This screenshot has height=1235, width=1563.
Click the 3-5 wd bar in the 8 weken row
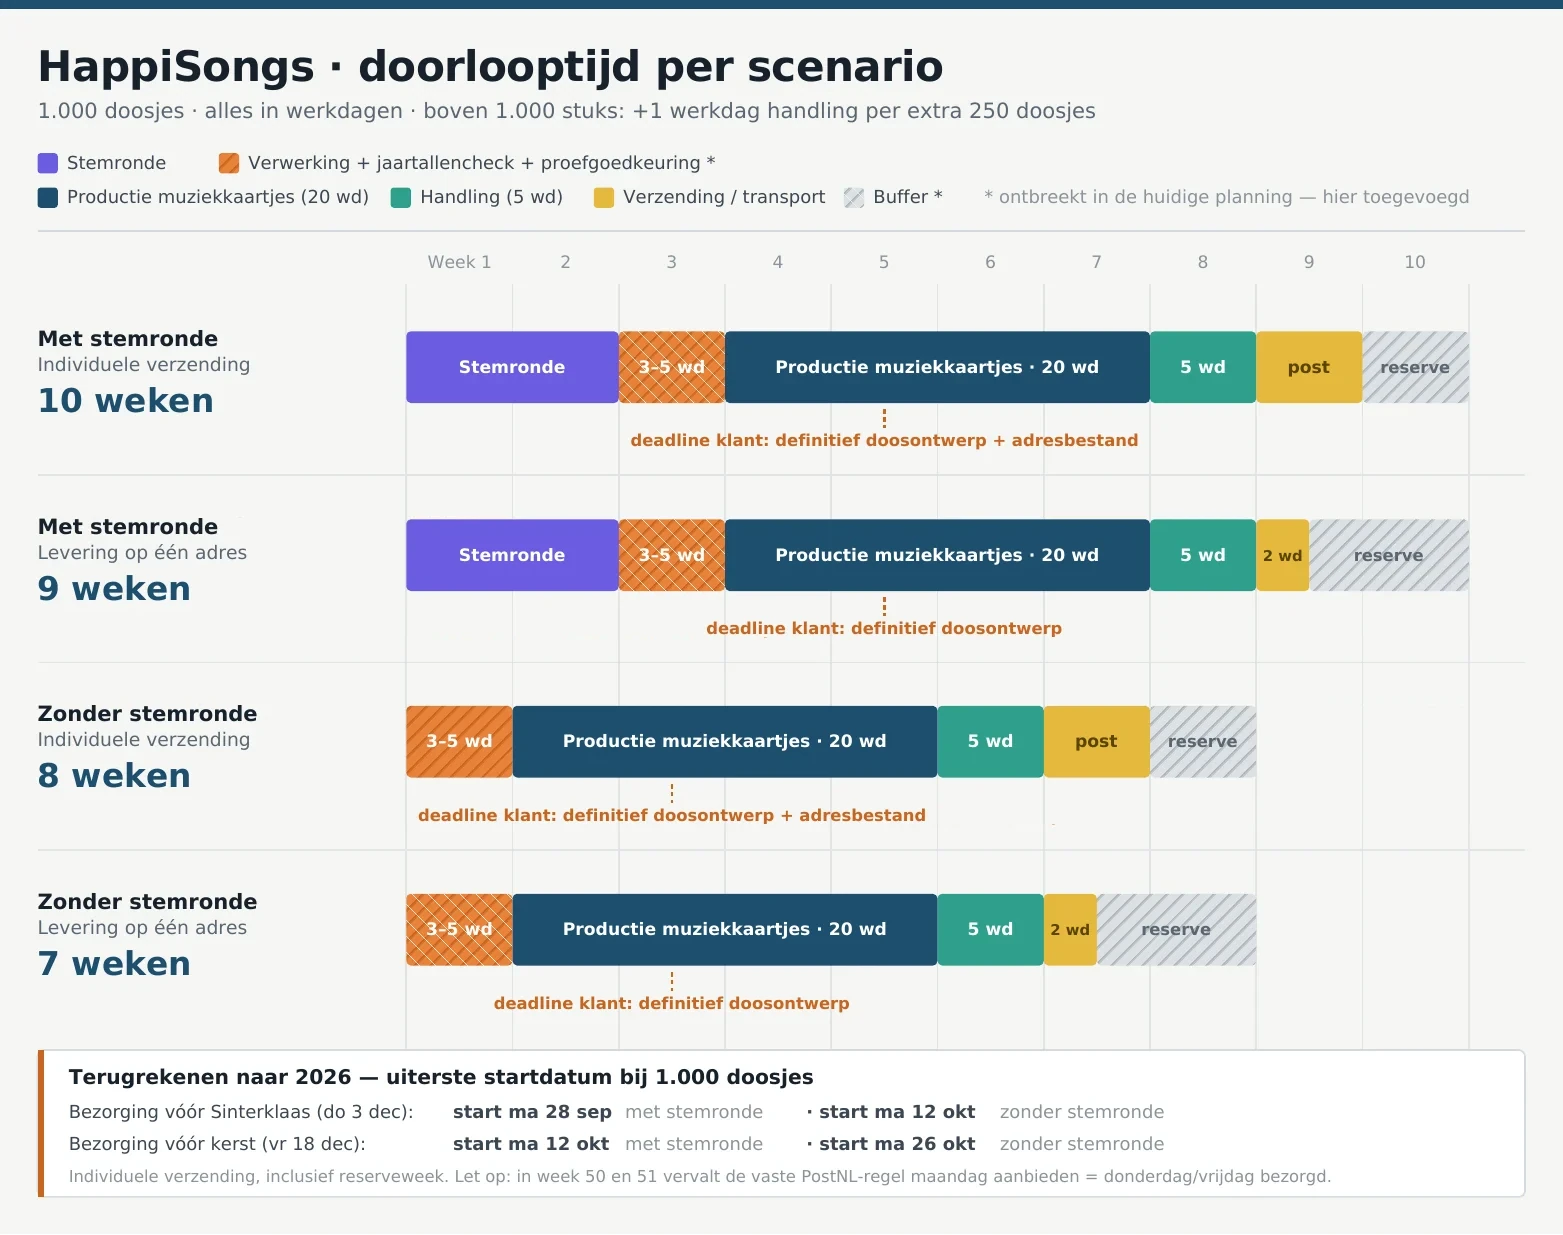click(x=459, y=742)
